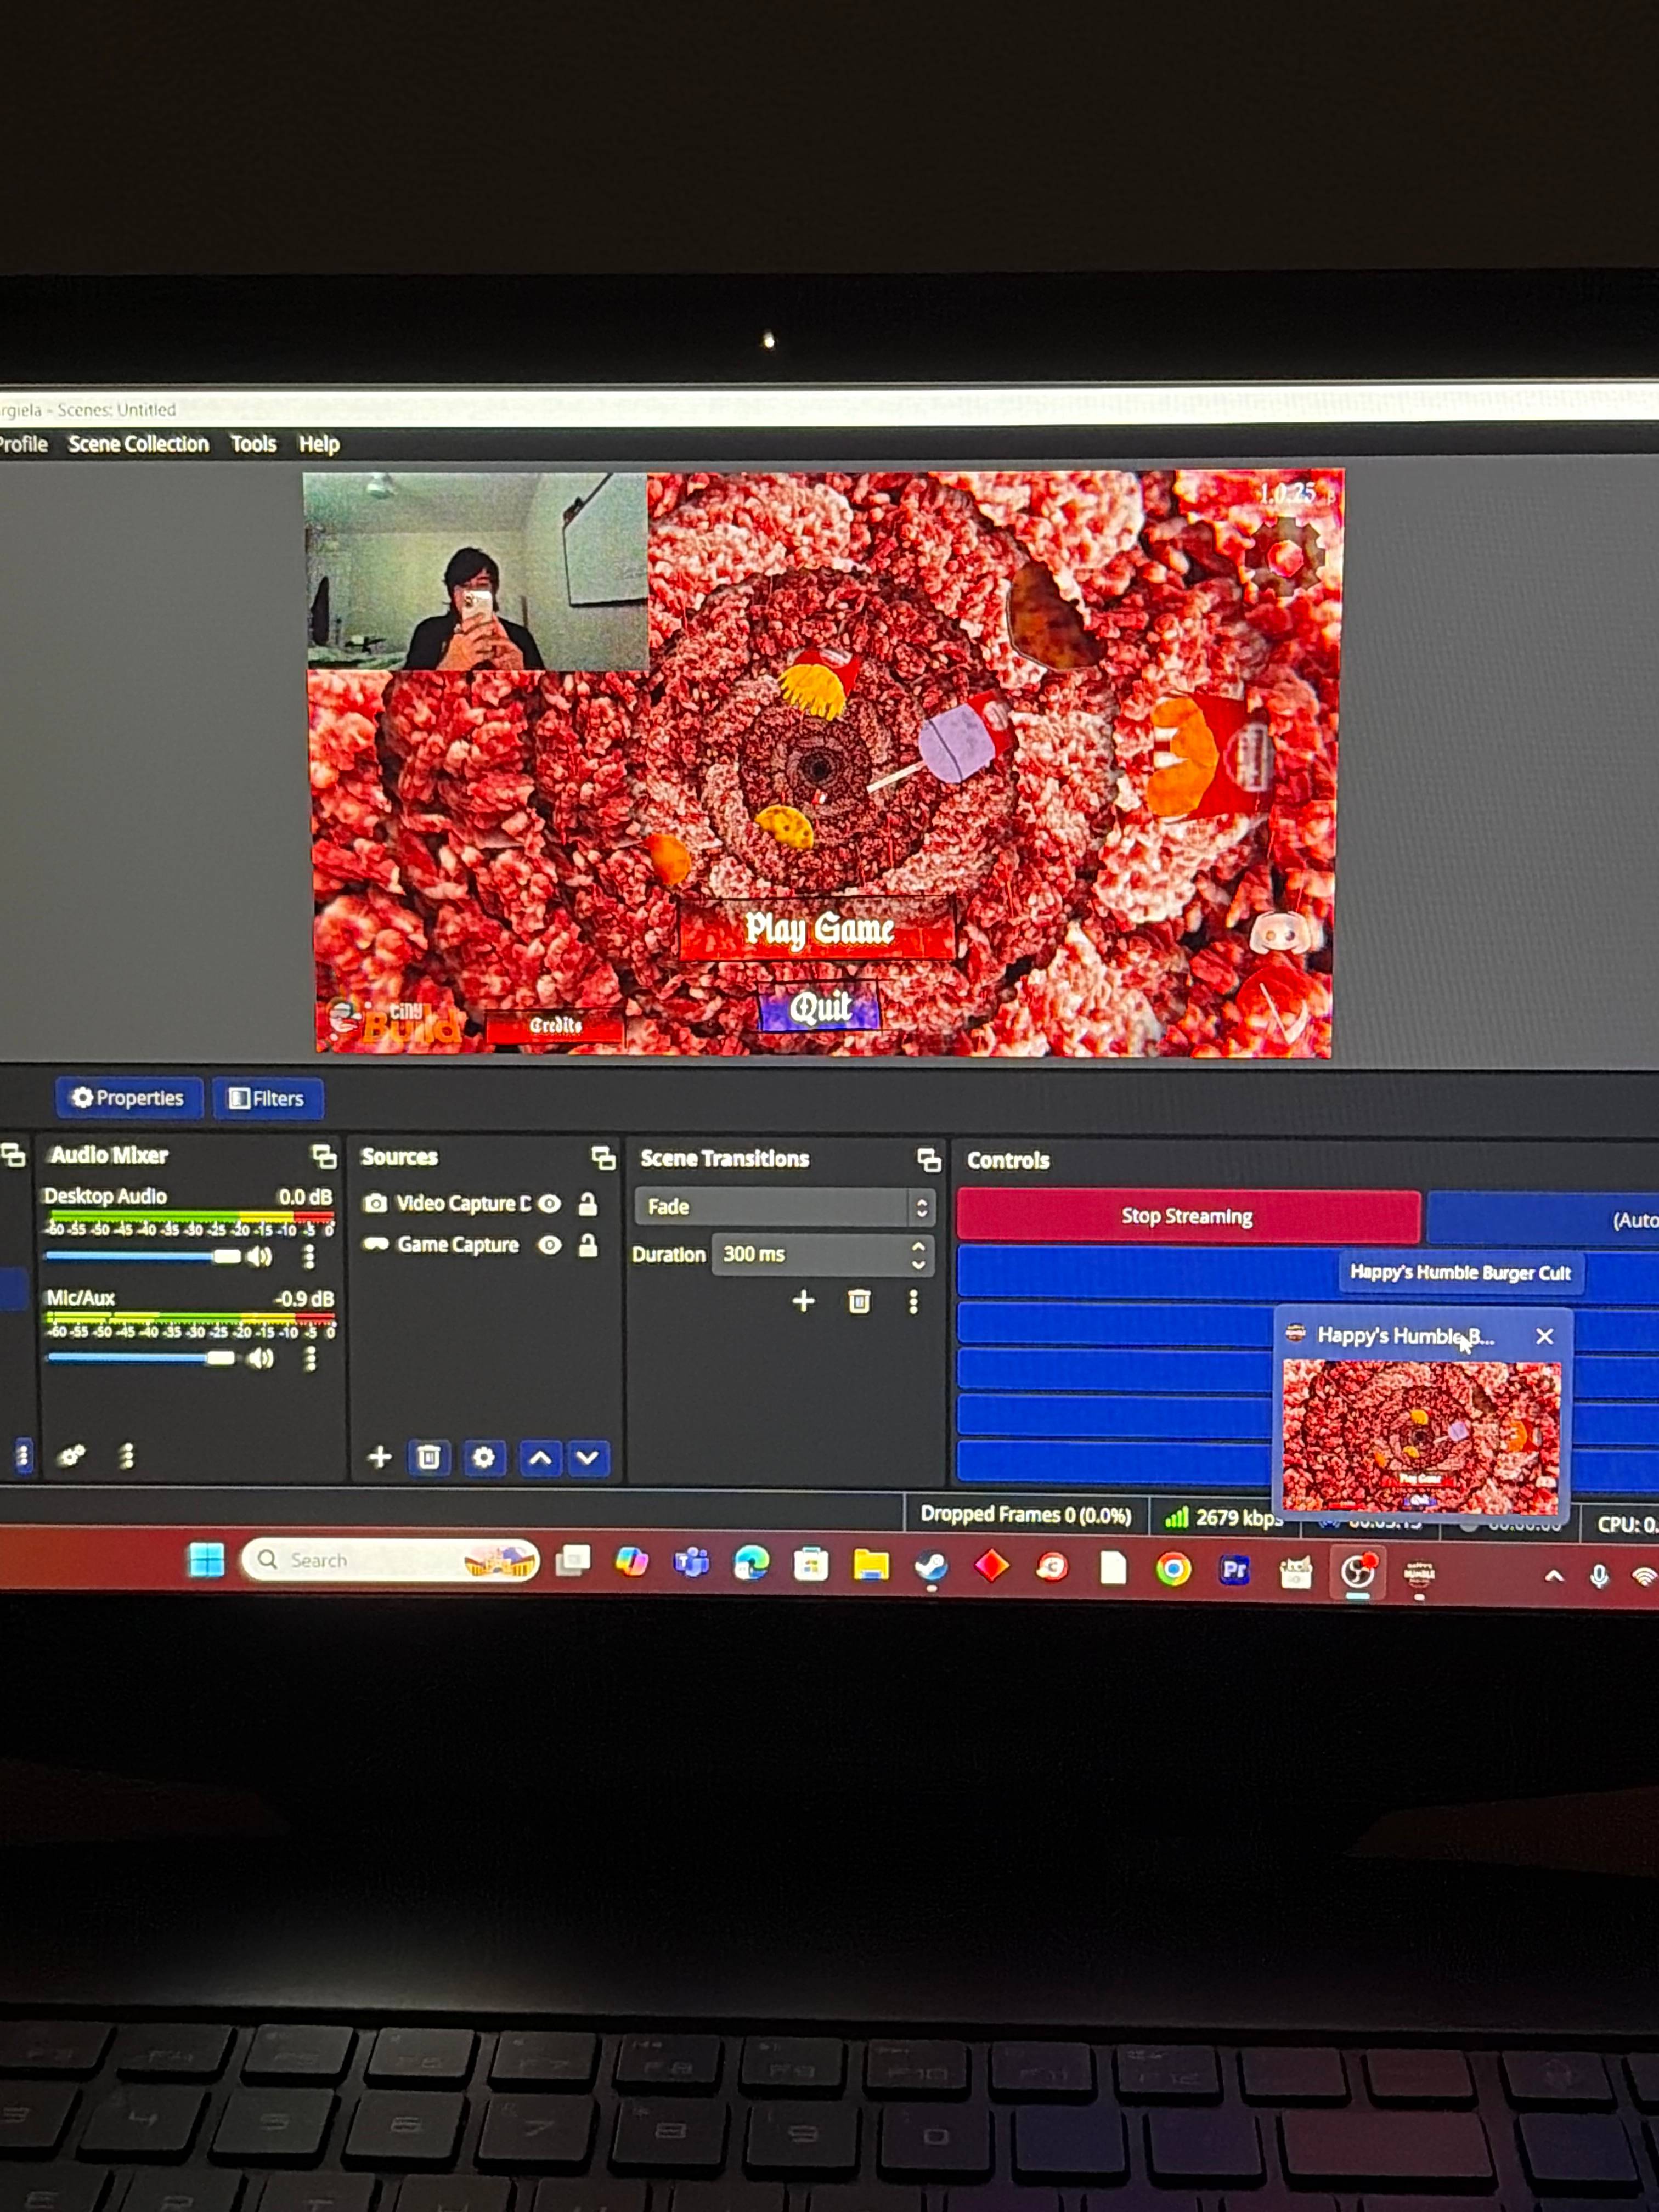Screen dimensions: 1659x2212
Task: Add a scene transition
Action: coord(803,1301)
